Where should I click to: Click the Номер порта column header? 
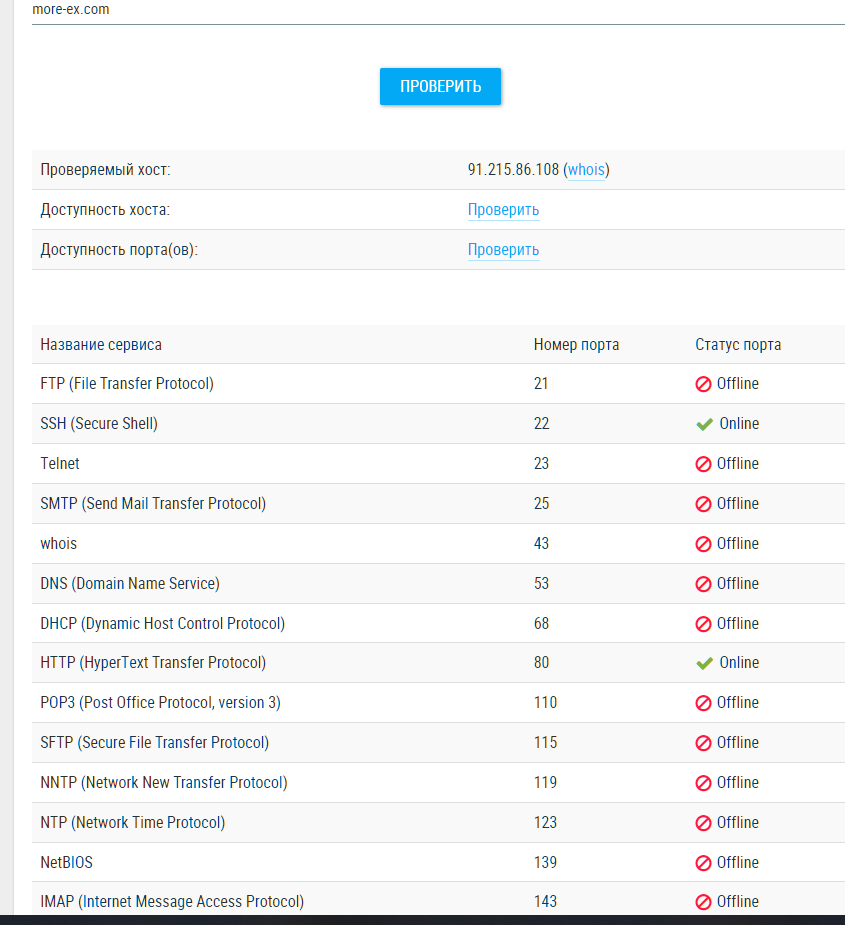click(576, 345)
